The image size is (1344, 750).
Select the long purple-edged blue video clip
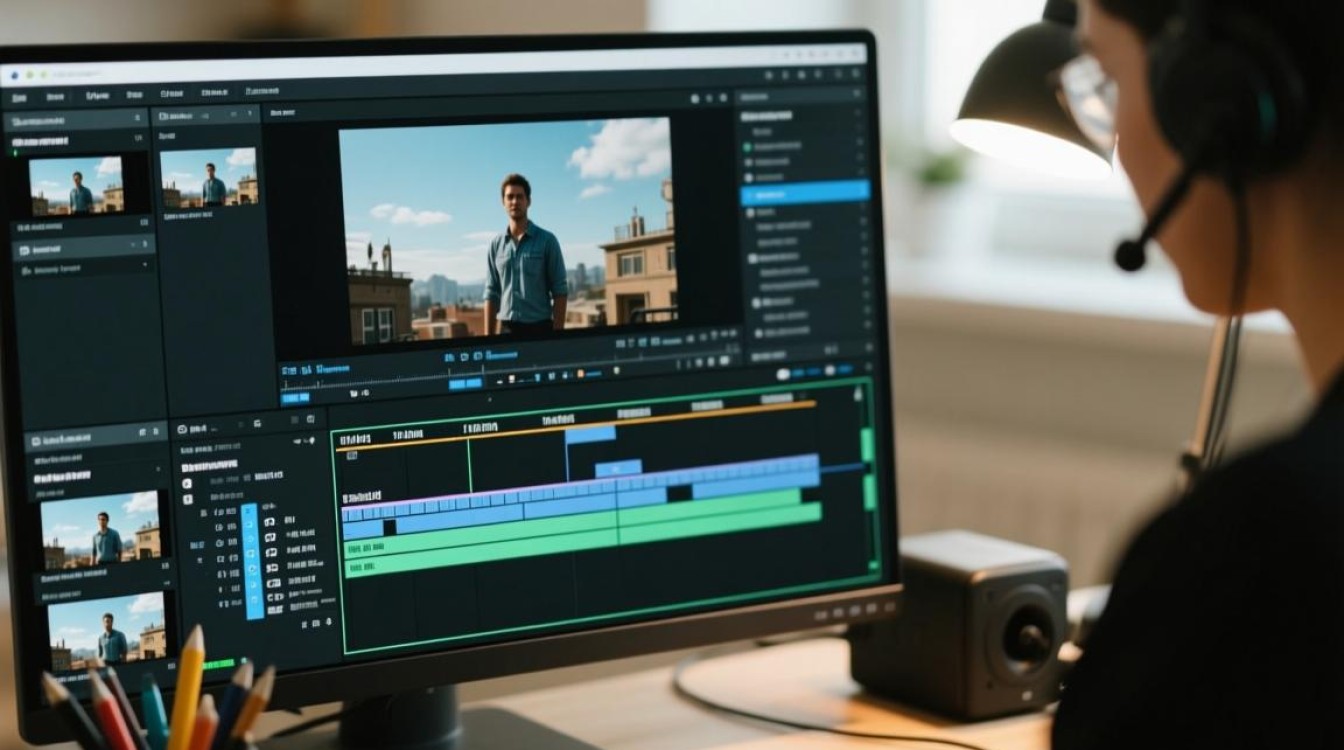click(x=581, y=489)
